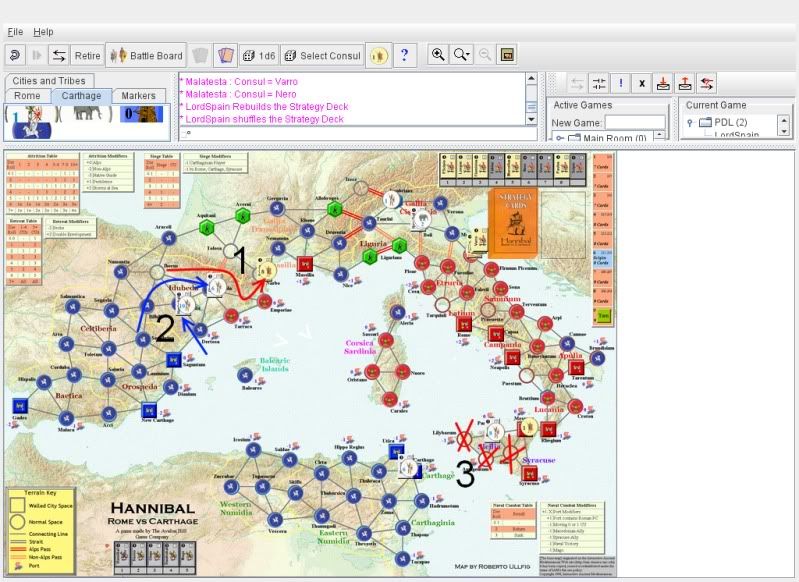The width and height of the screenshot is (799, 582).
Task: Open the File menu
Action: coord(15,32)
